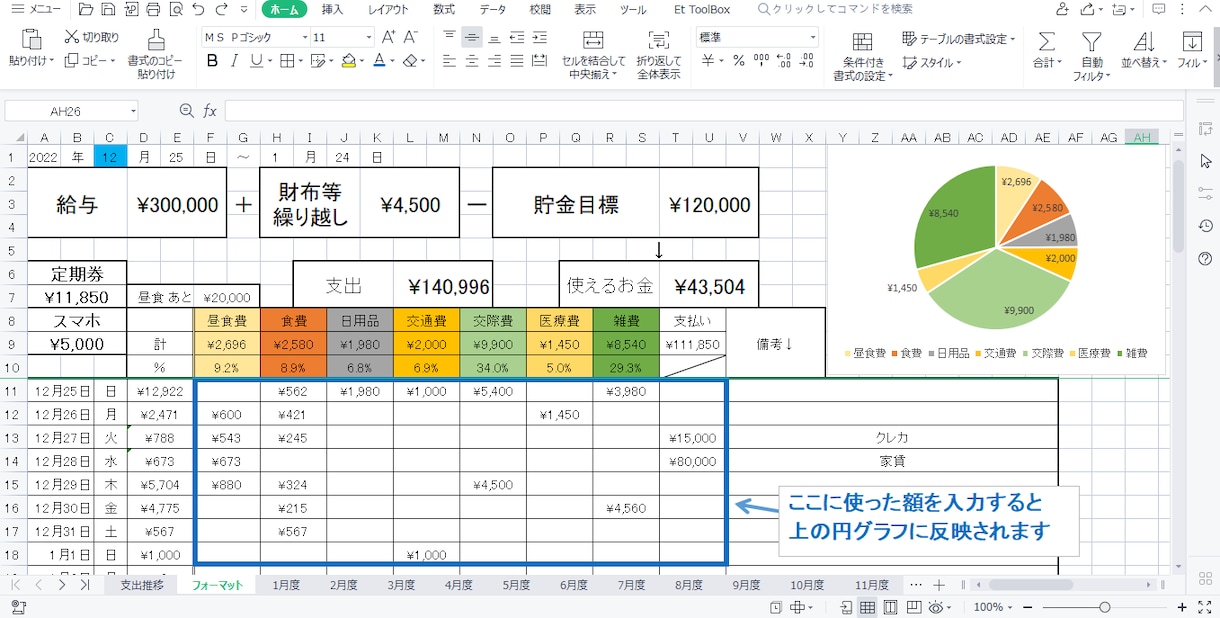Image resolution: width=1220 pixels, height=618 pixels.
Task: Align text right
Action: coord(494,61)
